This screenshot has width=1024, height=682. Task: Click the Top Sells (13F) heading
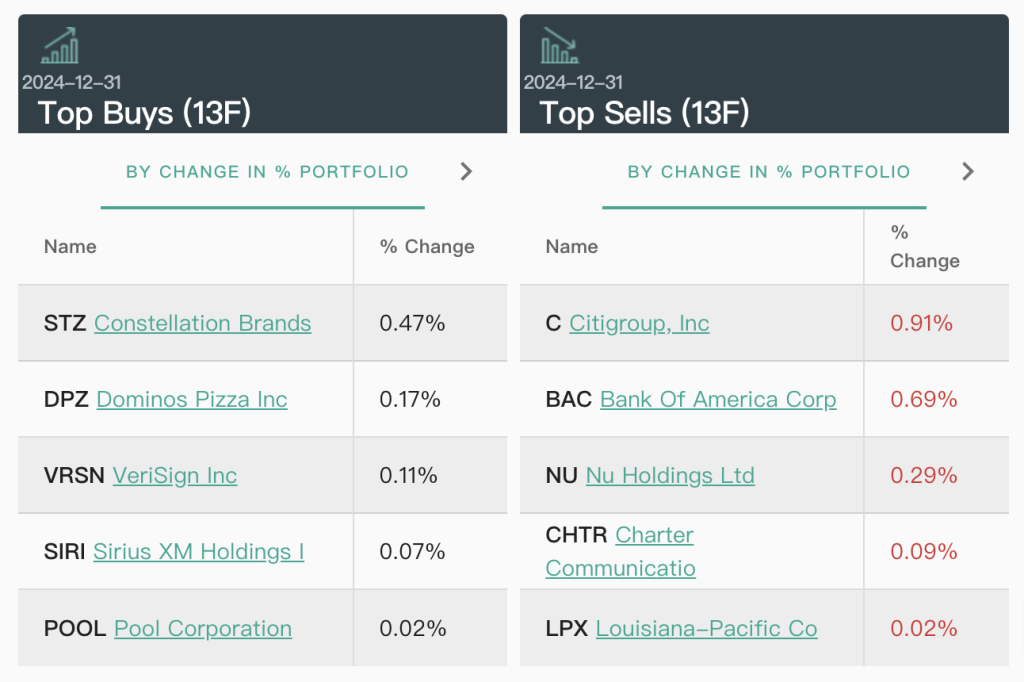[644, 113]
